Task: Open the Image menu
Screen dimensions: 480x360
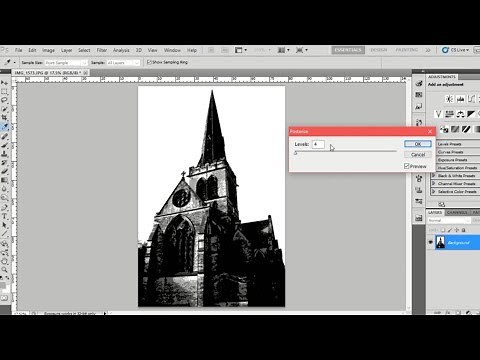Action: click(48, 50)
